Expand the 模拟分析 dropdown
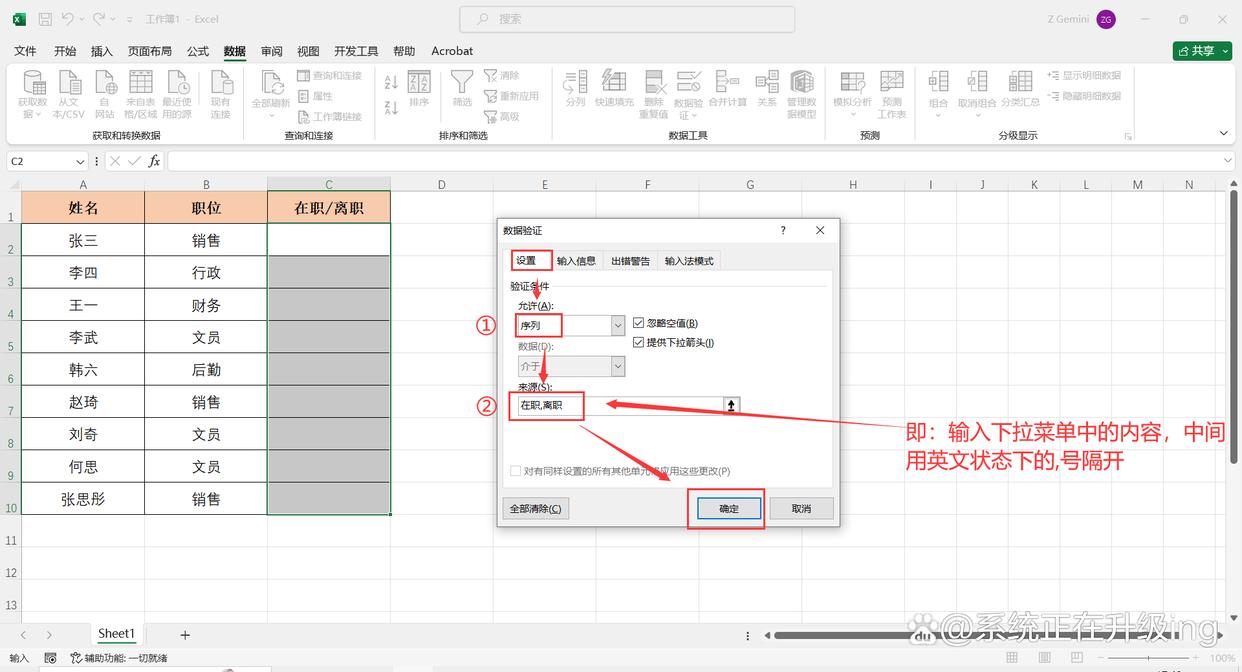Image resolution: width=1242 pixels, height=672 pixels. tap(852, 115)
